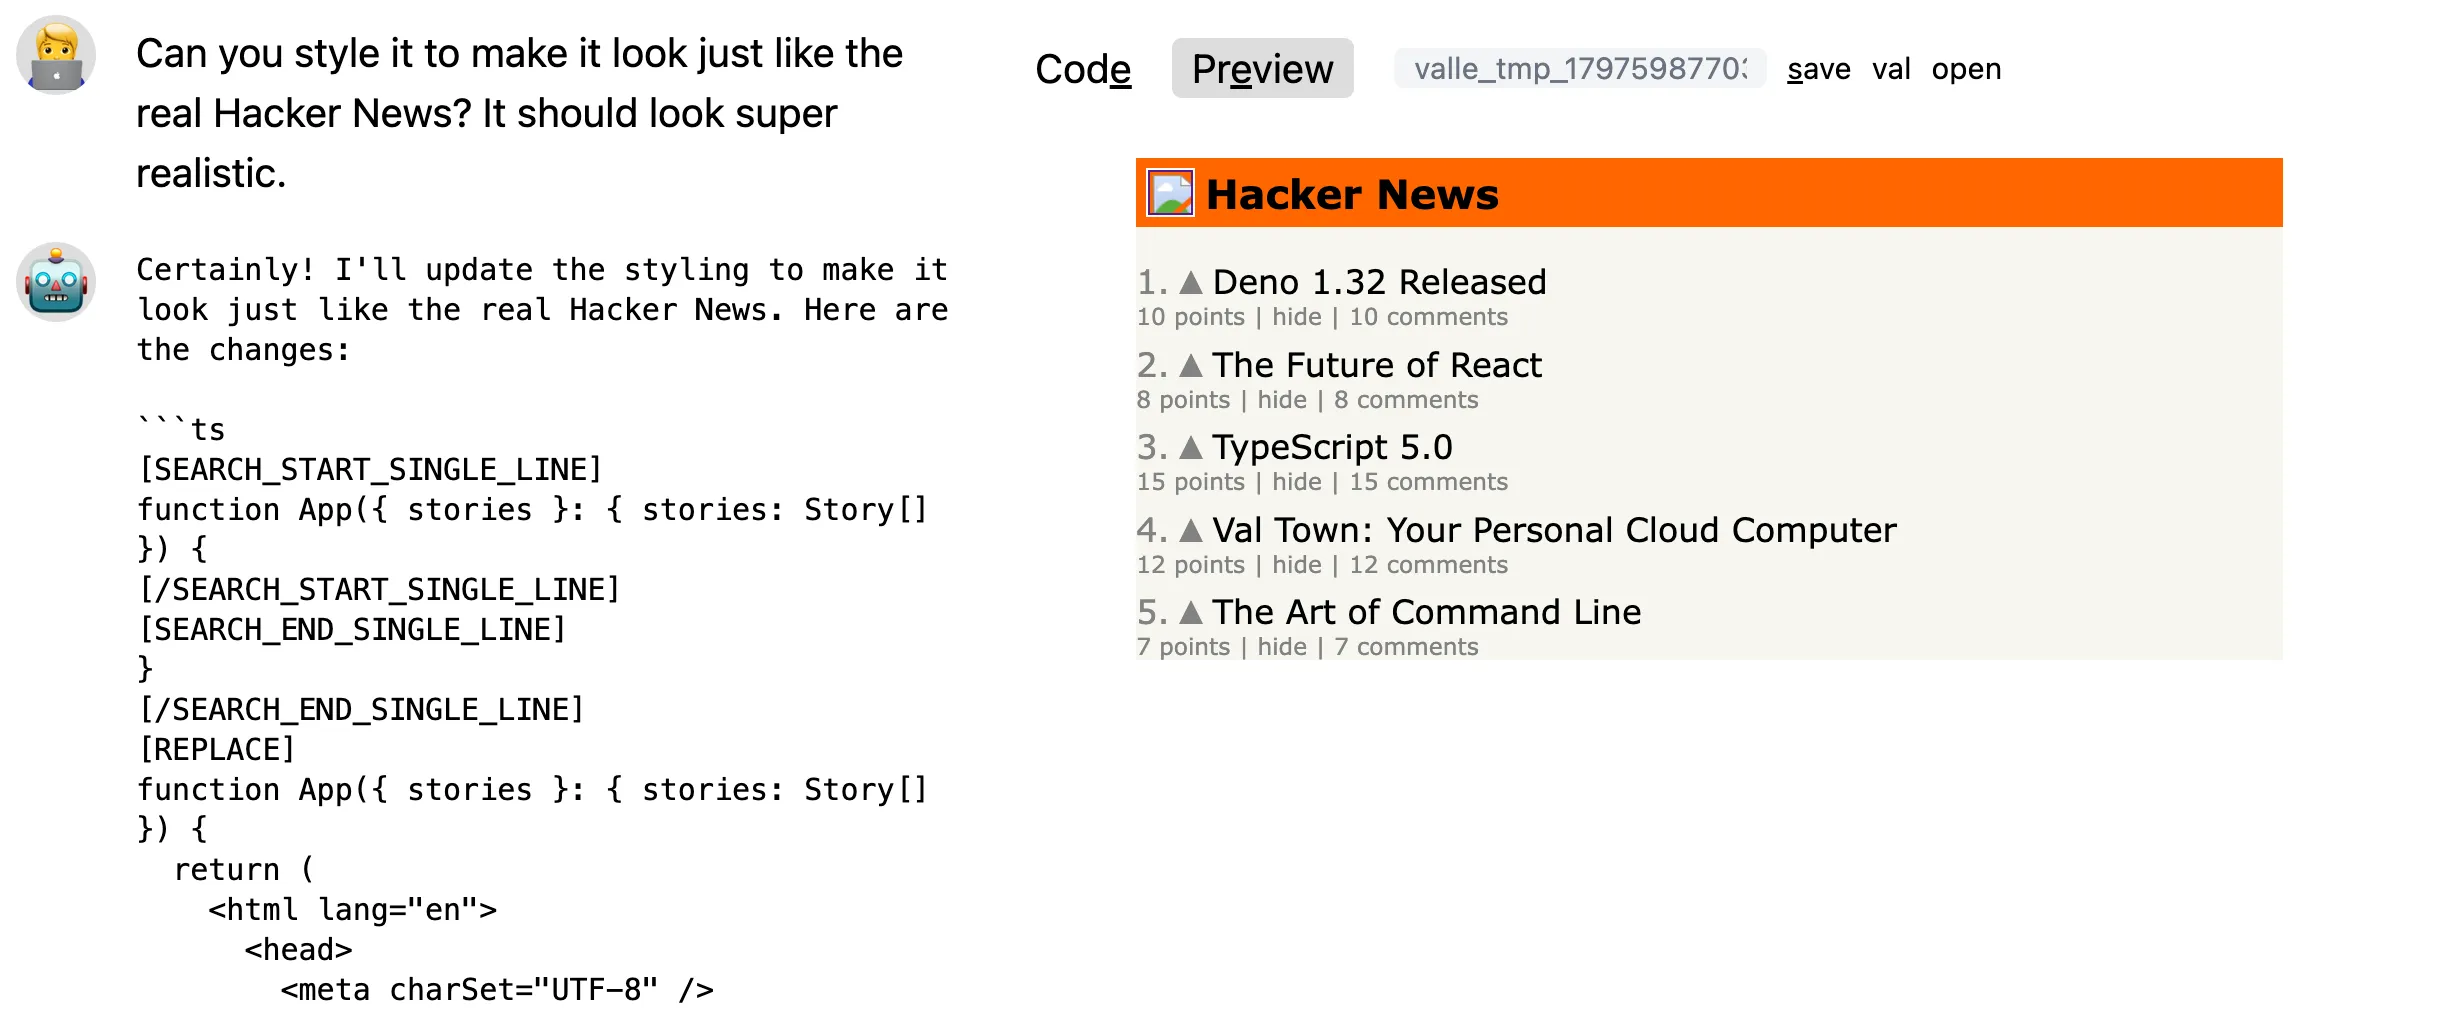The image size is (2440, 1014).
Task: Upvote The Future of React story
Action: pyautogui.click(x=1190, y=366)
